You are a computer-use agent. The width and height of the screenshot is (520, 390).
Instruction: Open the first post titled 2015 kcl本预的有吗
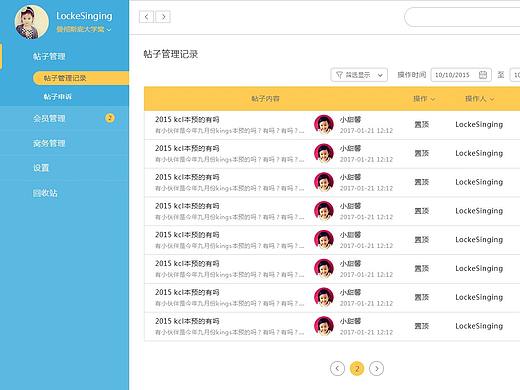[x=187, y=120]
